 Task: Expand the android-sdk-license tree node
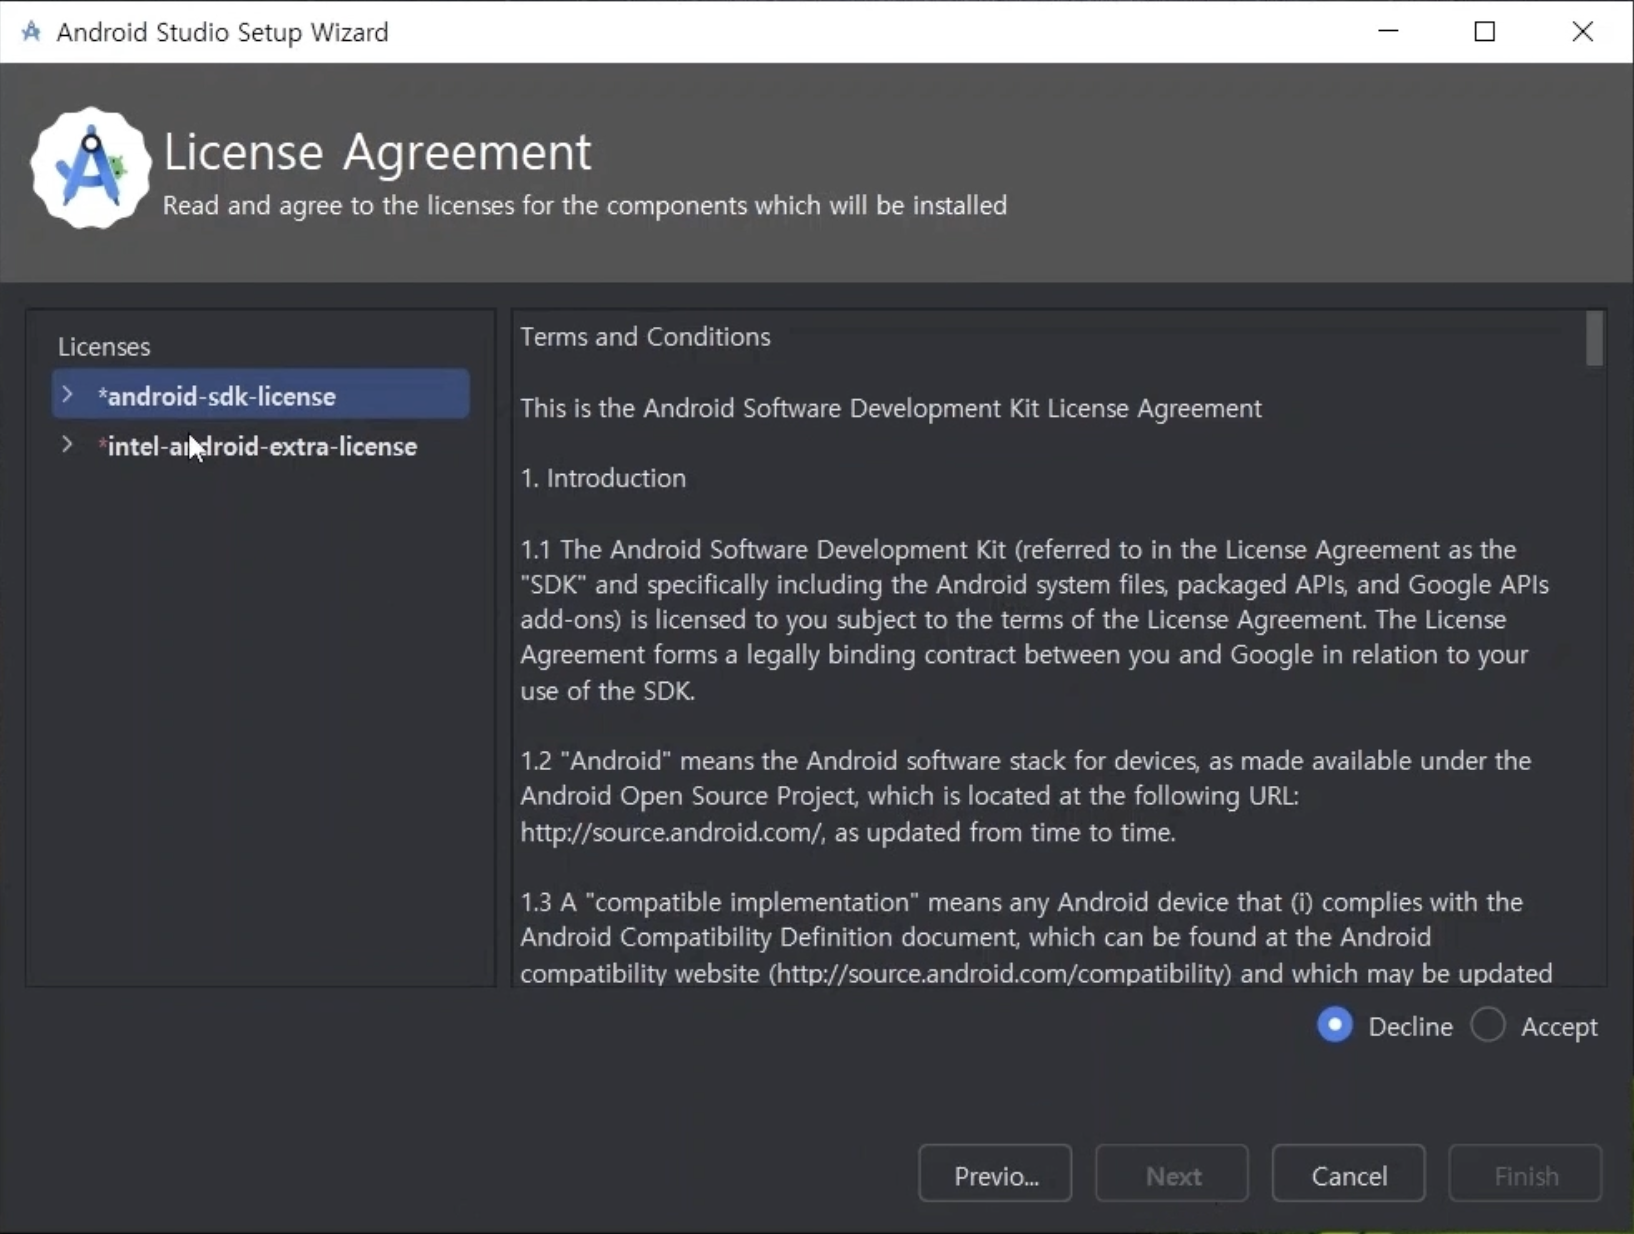(x=67, y=395)
